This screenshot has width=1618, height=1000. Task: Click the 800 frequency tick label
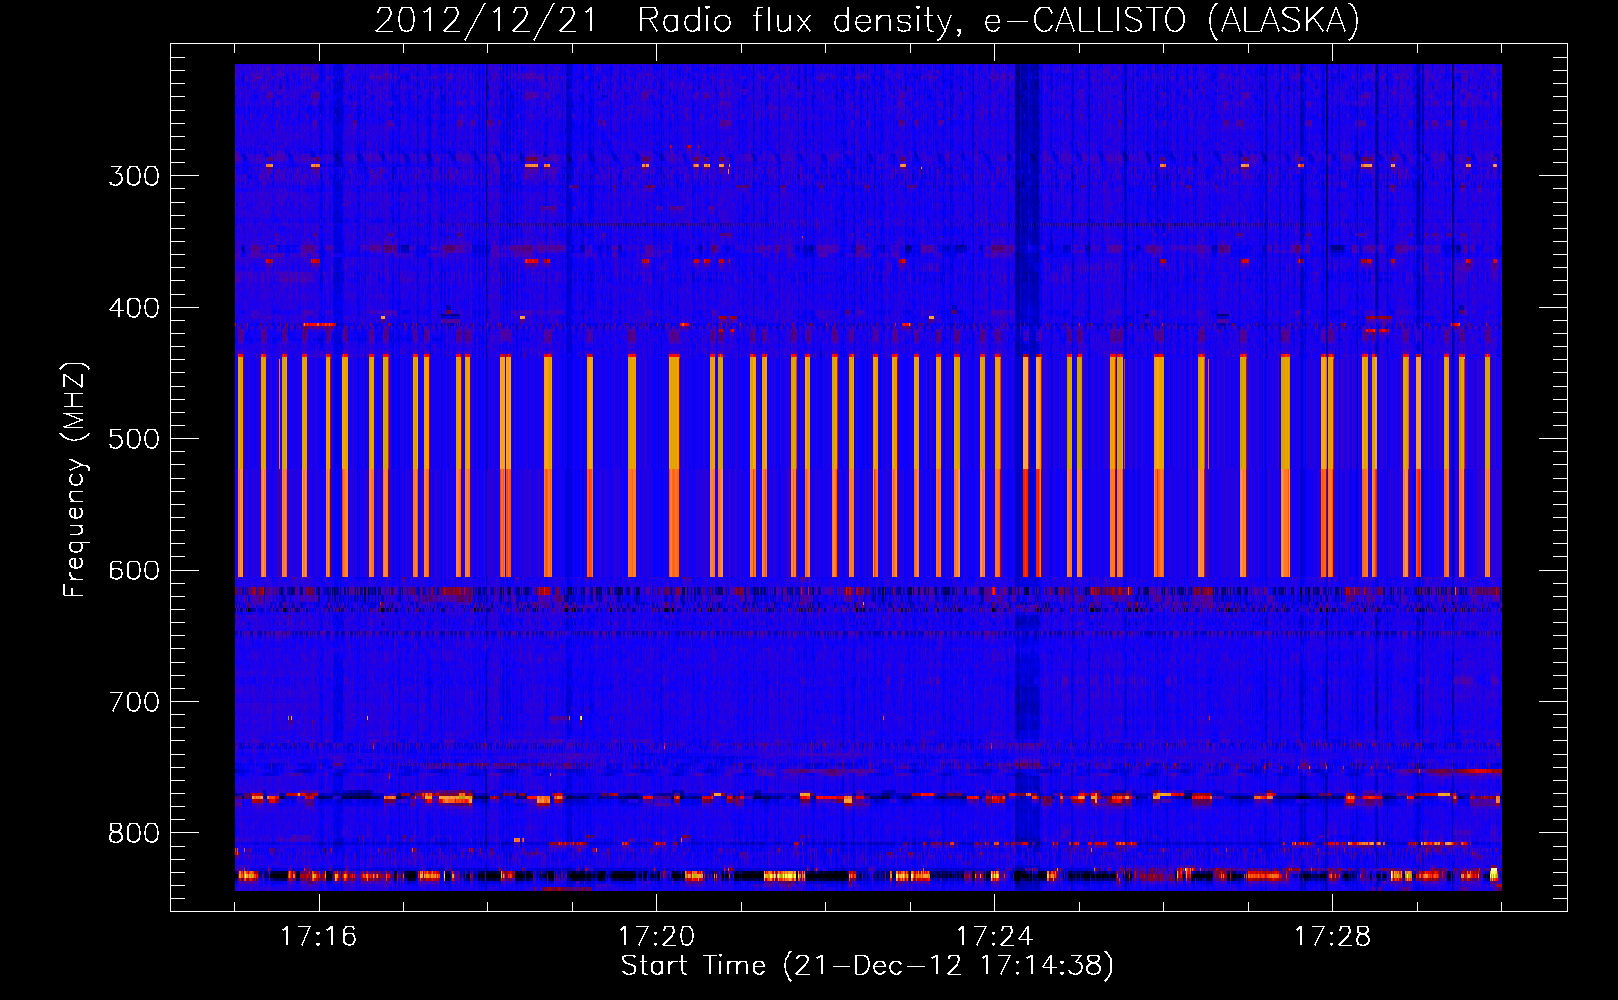[x=134, y=834]
